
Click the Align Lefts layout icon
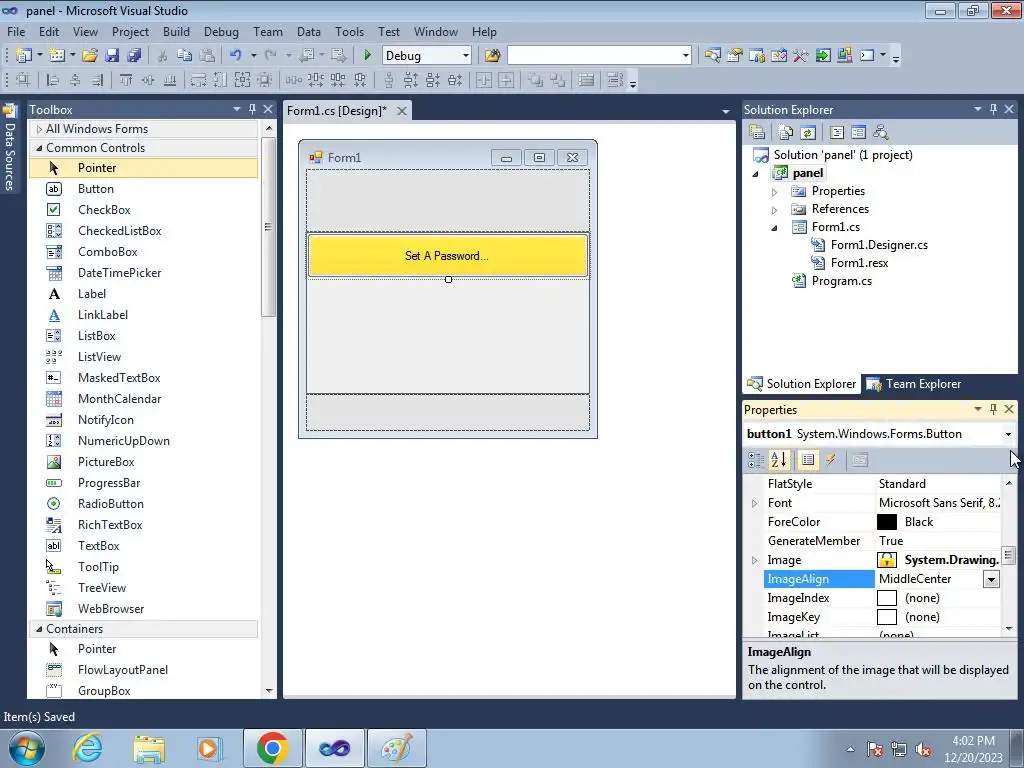[54, 80]
